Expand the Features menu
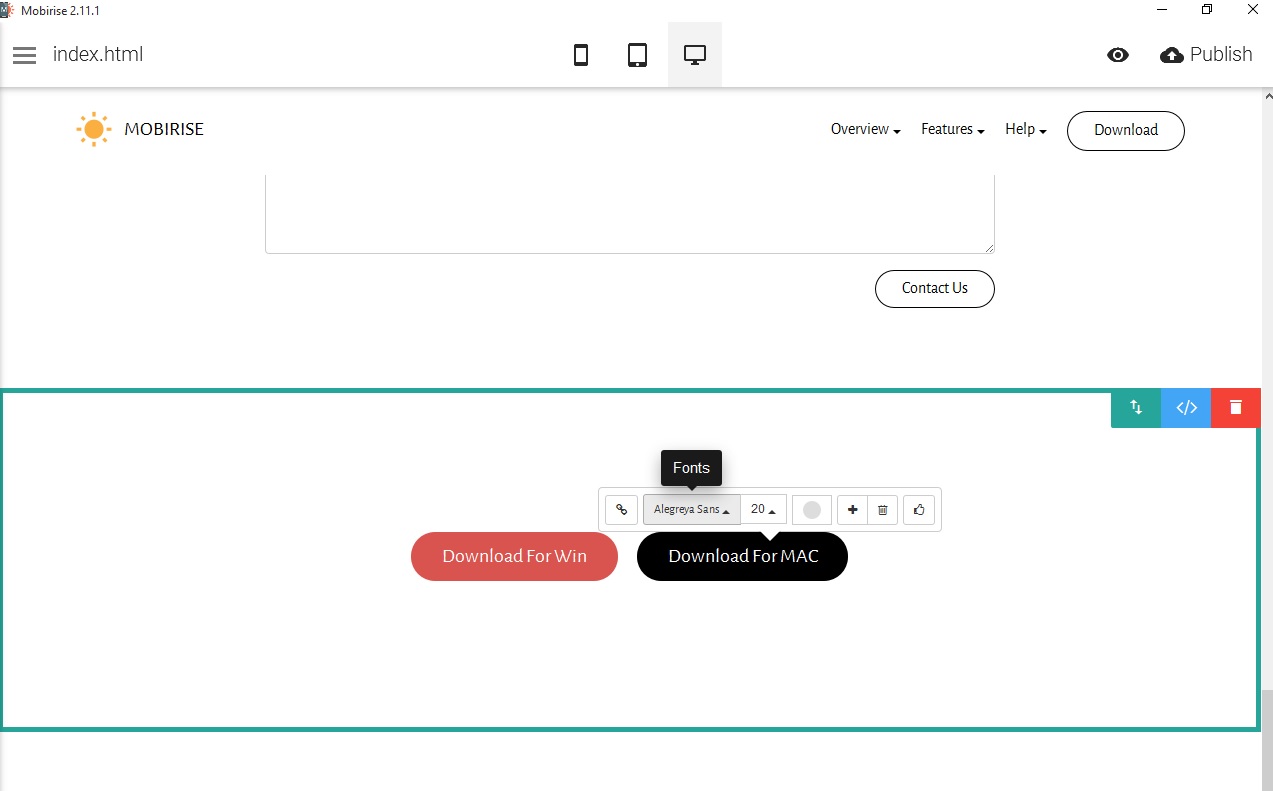 (x=950, y=129)
